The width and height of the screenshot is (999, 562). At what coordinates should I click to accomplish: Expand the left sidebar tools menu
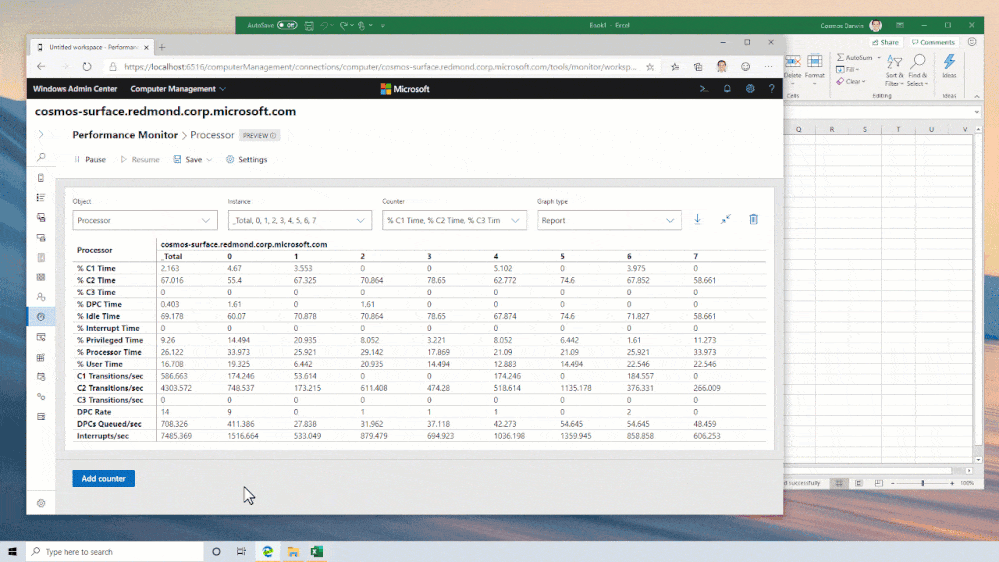41,134
